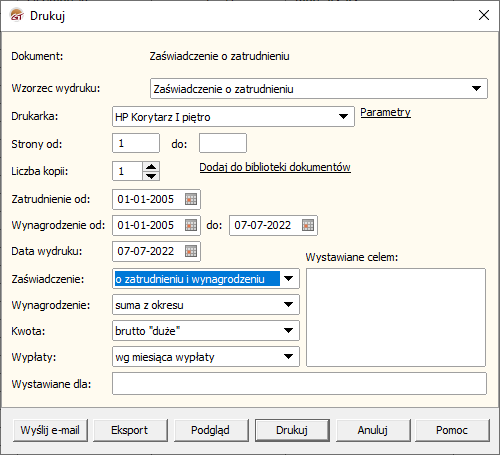Open calendar picker for Data wydruku
The image size is (500, 455).
coord(191,251)
